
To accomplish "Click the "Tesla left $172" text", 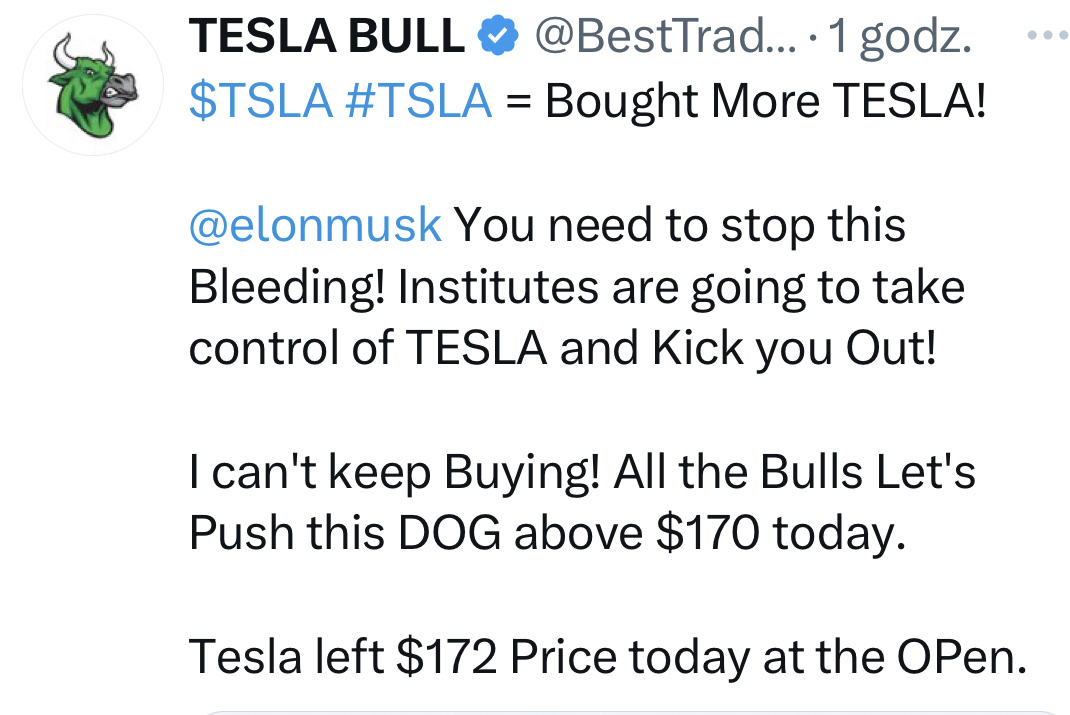I will [x=346, y=656].
